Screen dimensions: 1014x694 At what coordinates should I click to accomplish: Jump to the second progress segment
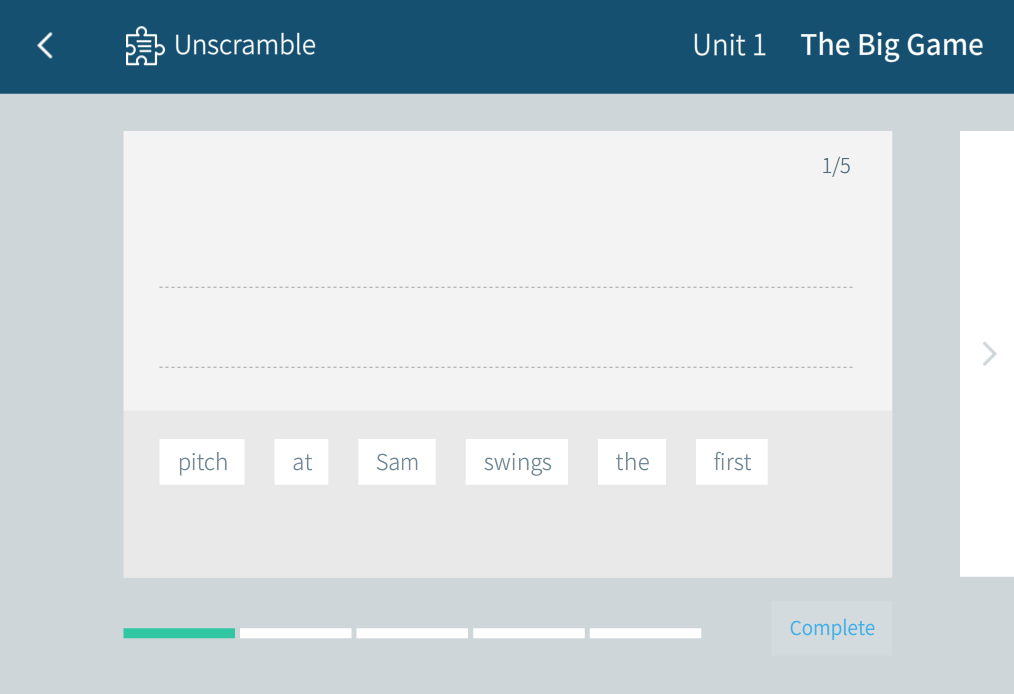pos(296,633)
